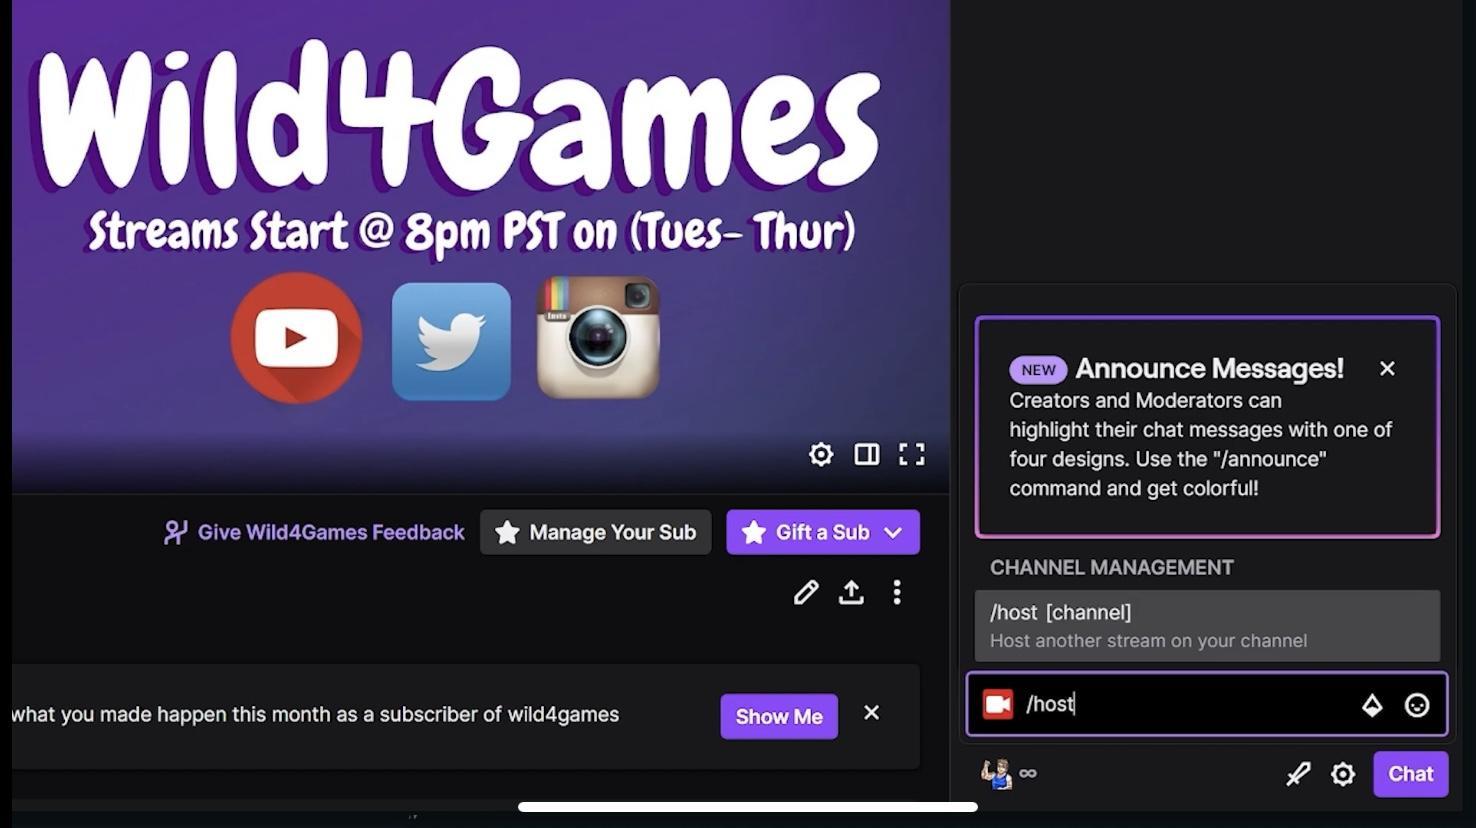Click the Show Me button
The image size is (1476, 828).
coord(779,716)
